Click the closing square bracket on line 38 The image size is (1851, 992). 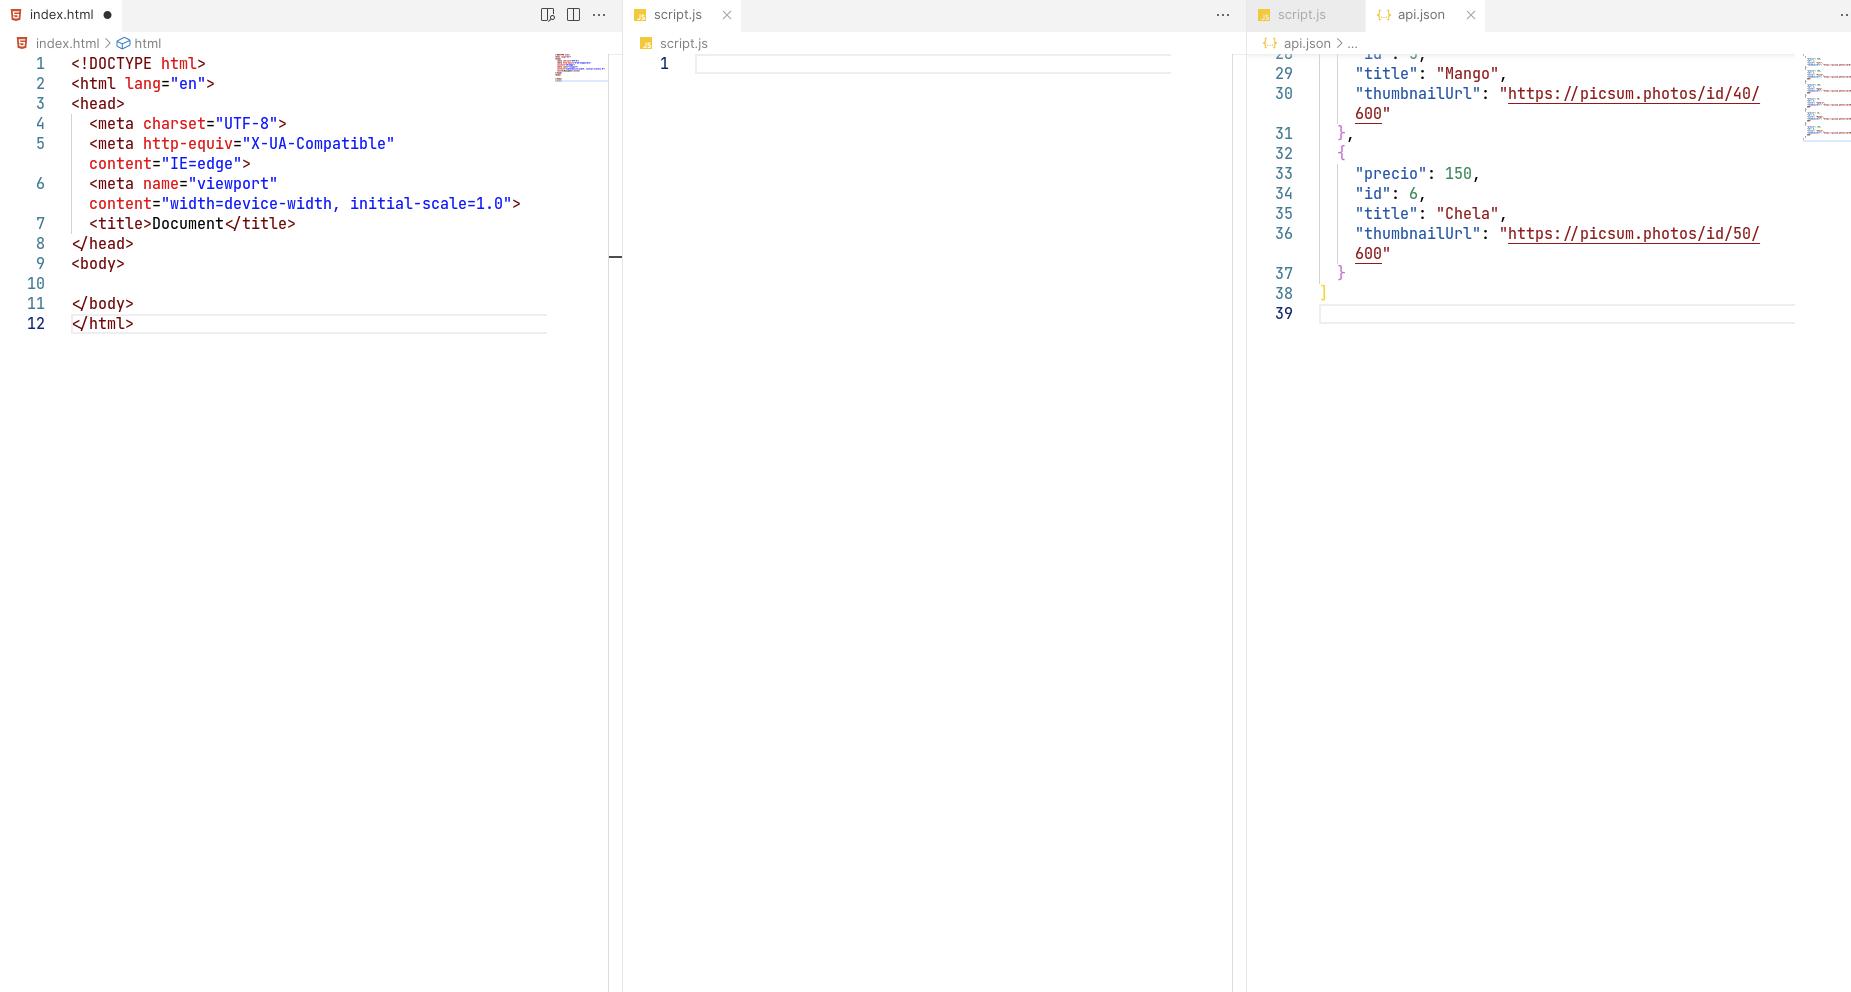[1323, 294]
